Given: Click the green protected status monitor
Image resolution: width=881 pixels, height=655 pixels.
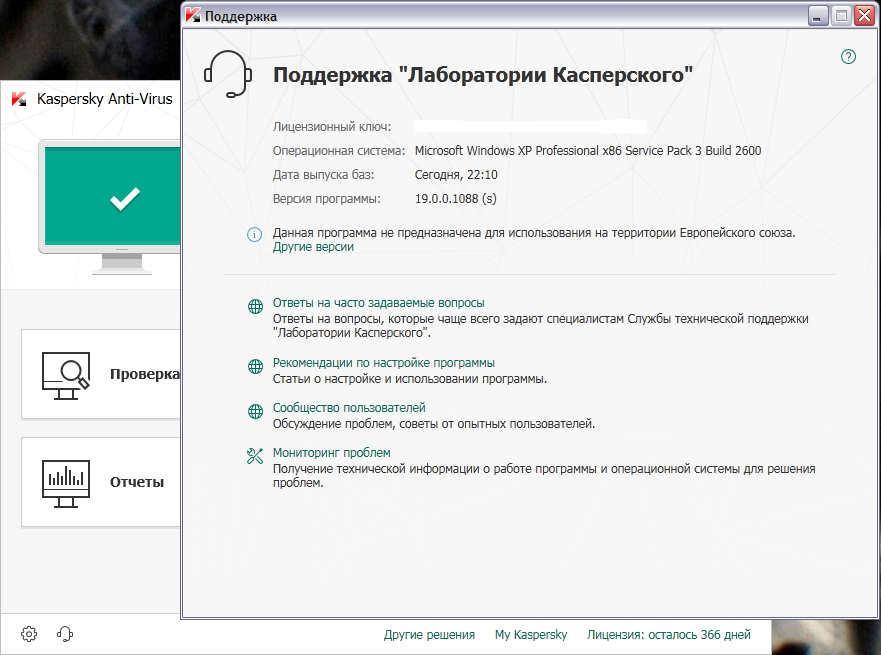Looking at the screenshot, I should point(110,207).
